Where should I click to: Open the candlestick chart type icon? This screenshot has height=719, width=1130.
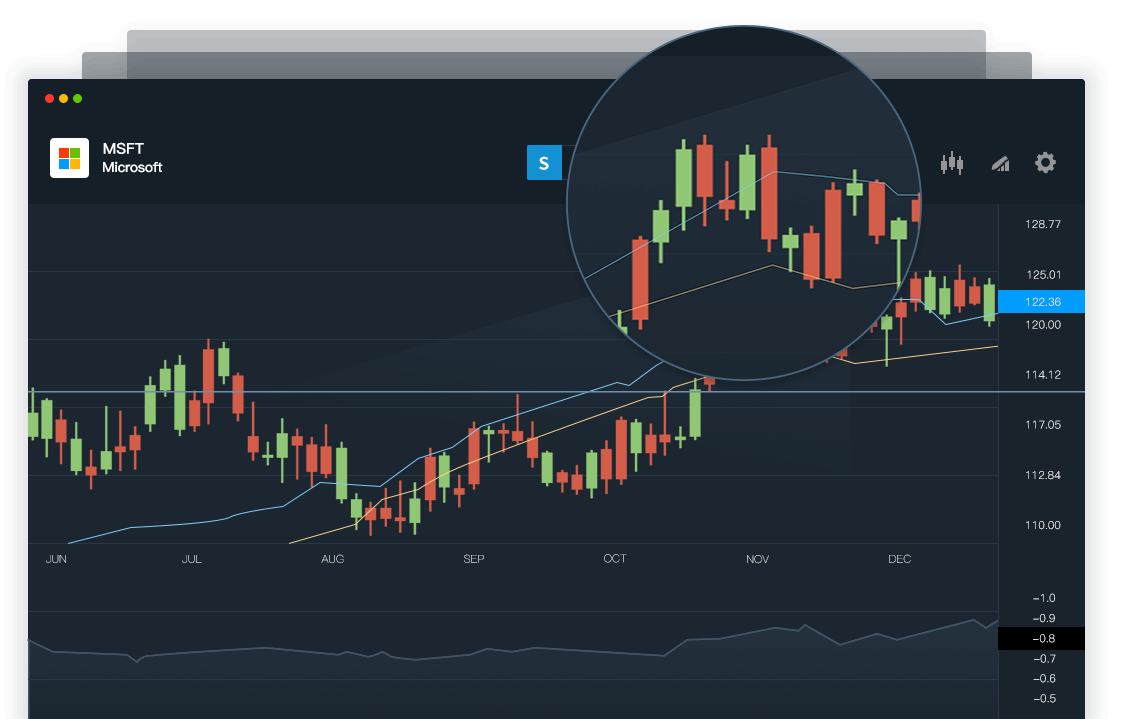[952, 164]
